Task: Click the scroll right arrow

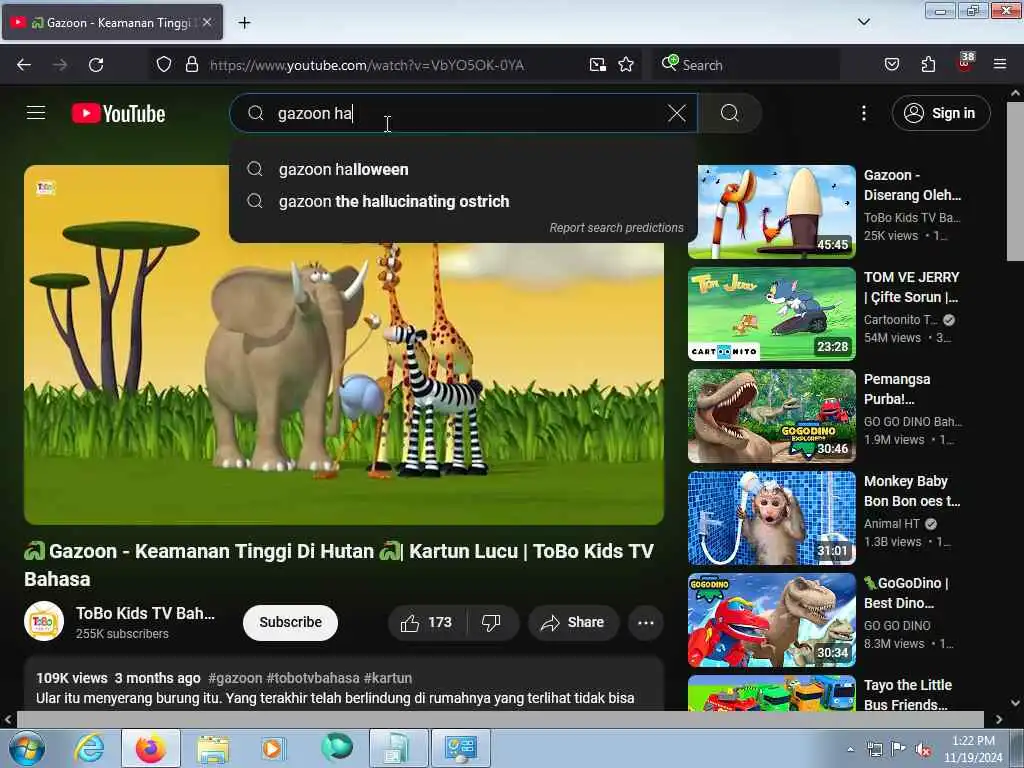Action: 999,720
